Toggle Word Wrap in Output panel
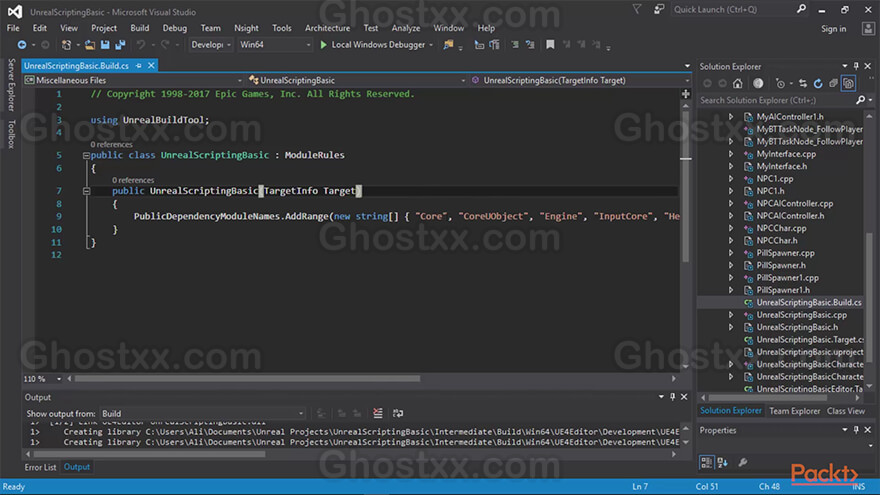The height and width of the screenshot is (495, 880). (398, 414)
